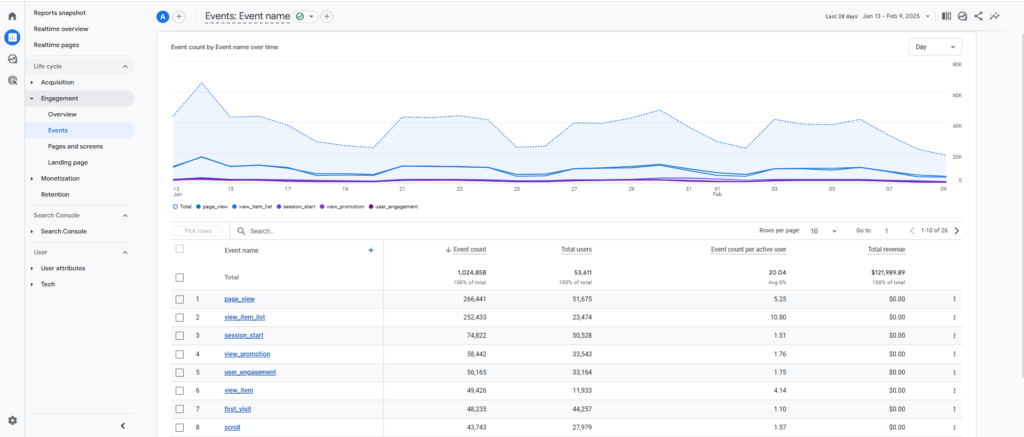Click the compare view columns icon
The image size is (1024, 437).
coord(946,16)
